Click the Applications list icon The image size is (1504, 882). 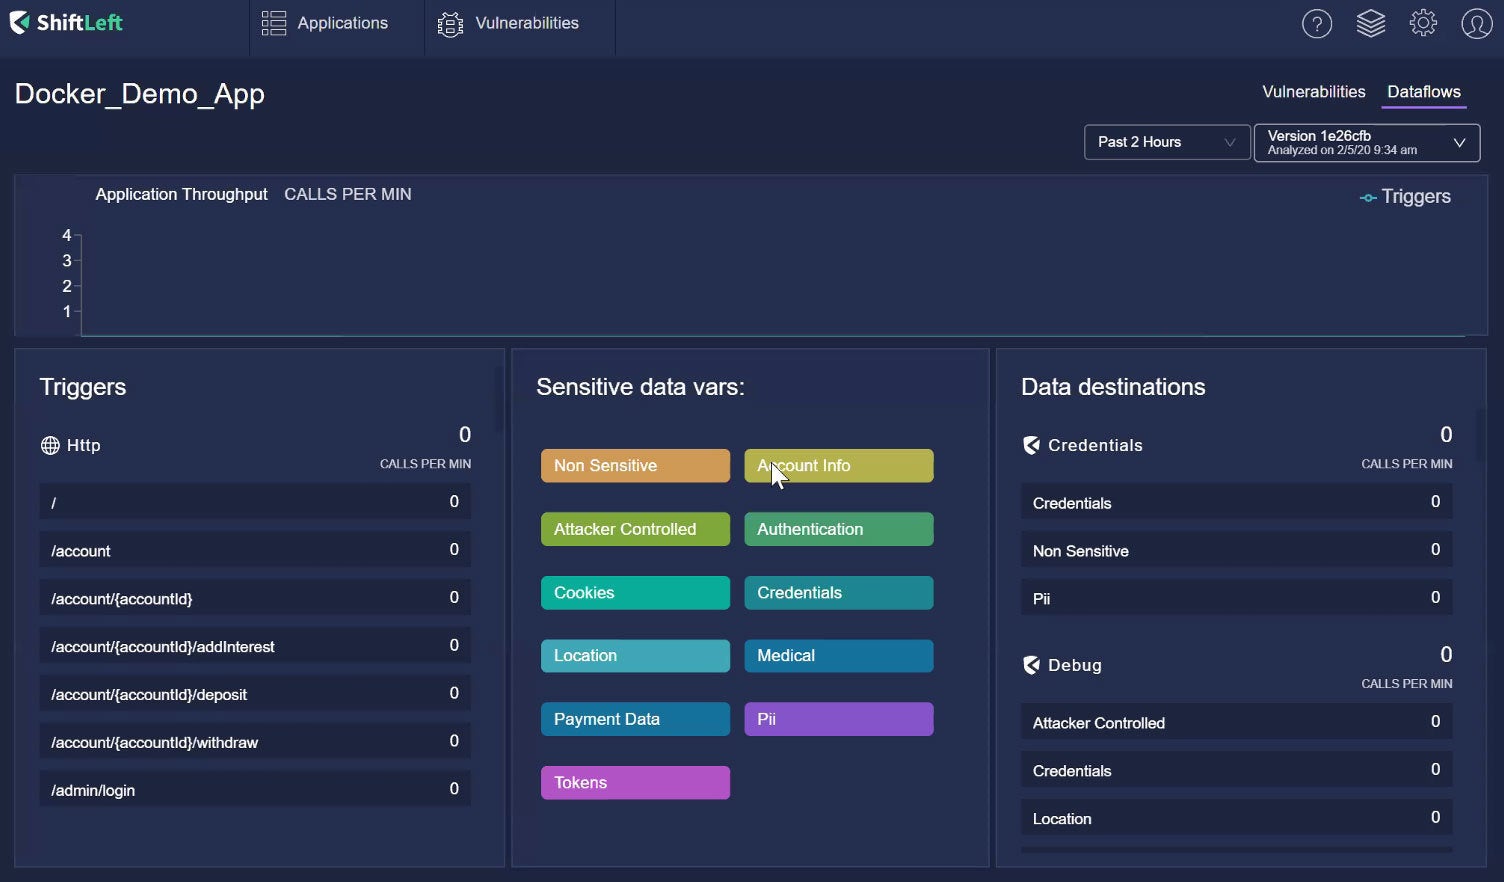pyautogui.click(x=274, y=23)
